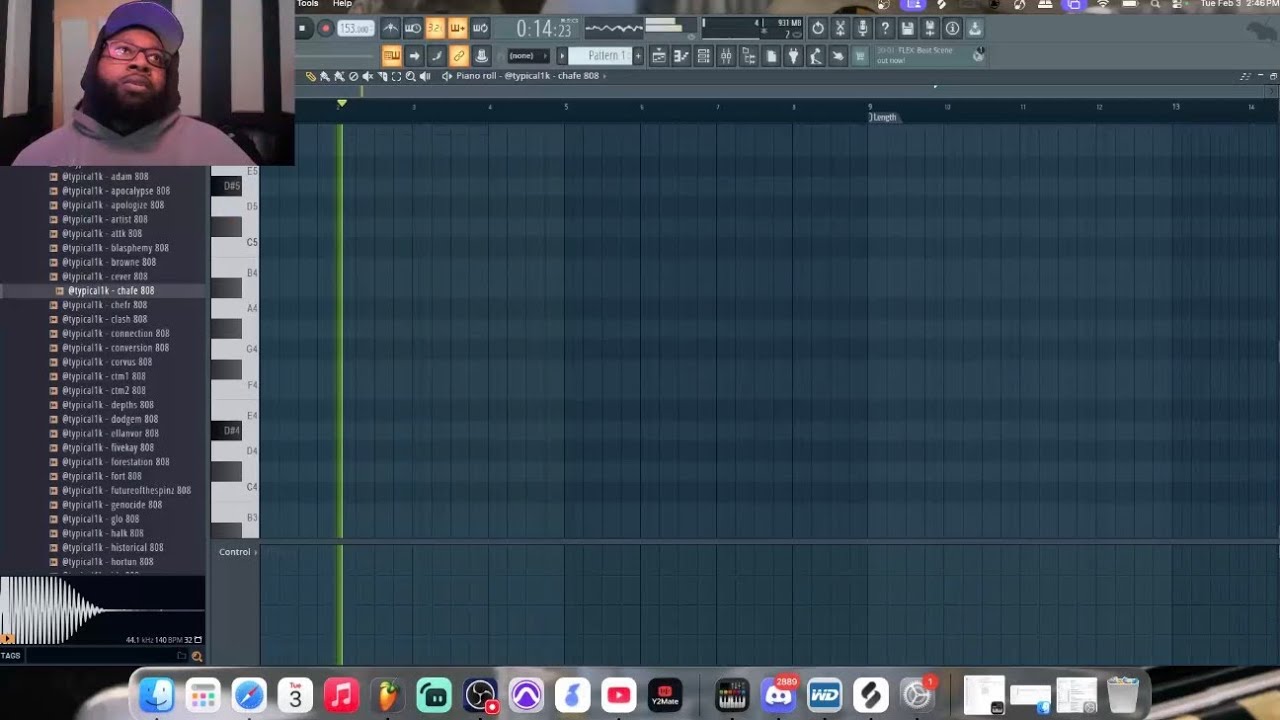This screenshot has height=720, width=1280.
Task: Click the sample waveform preview
Action: point(103,610)
